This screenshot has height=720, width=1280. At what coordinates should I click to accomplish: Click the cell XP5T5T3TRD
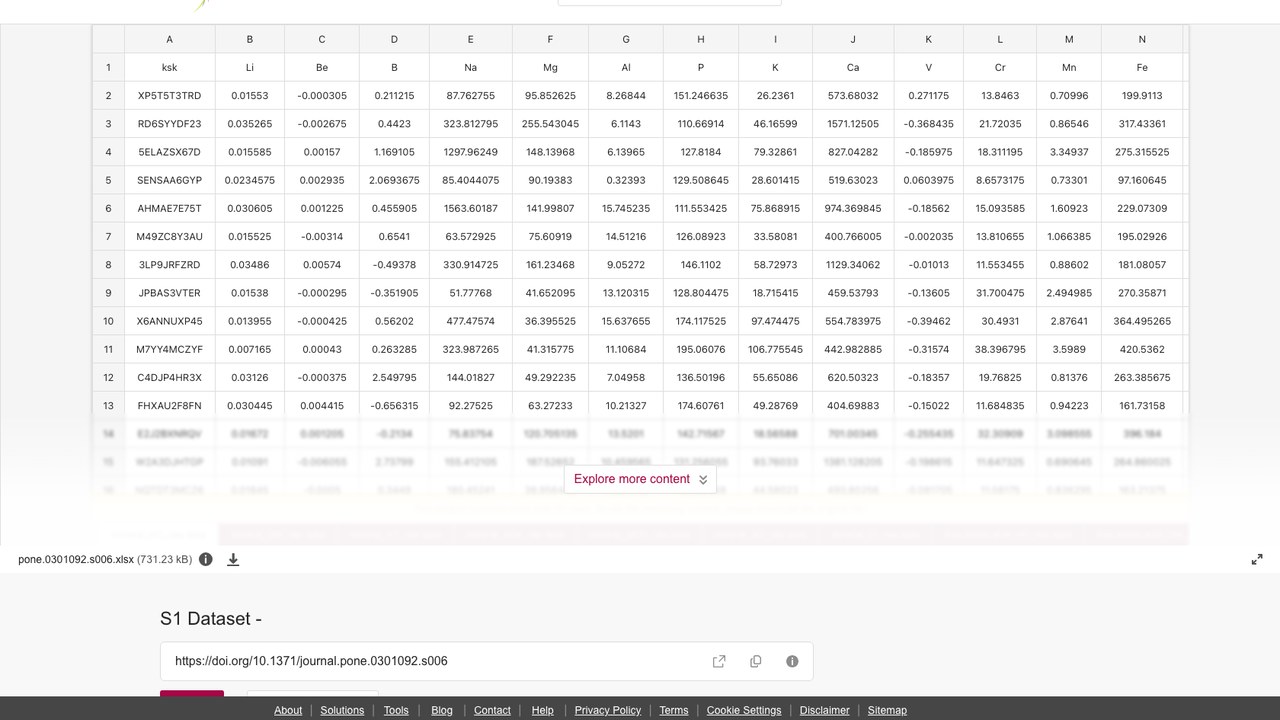169,96
